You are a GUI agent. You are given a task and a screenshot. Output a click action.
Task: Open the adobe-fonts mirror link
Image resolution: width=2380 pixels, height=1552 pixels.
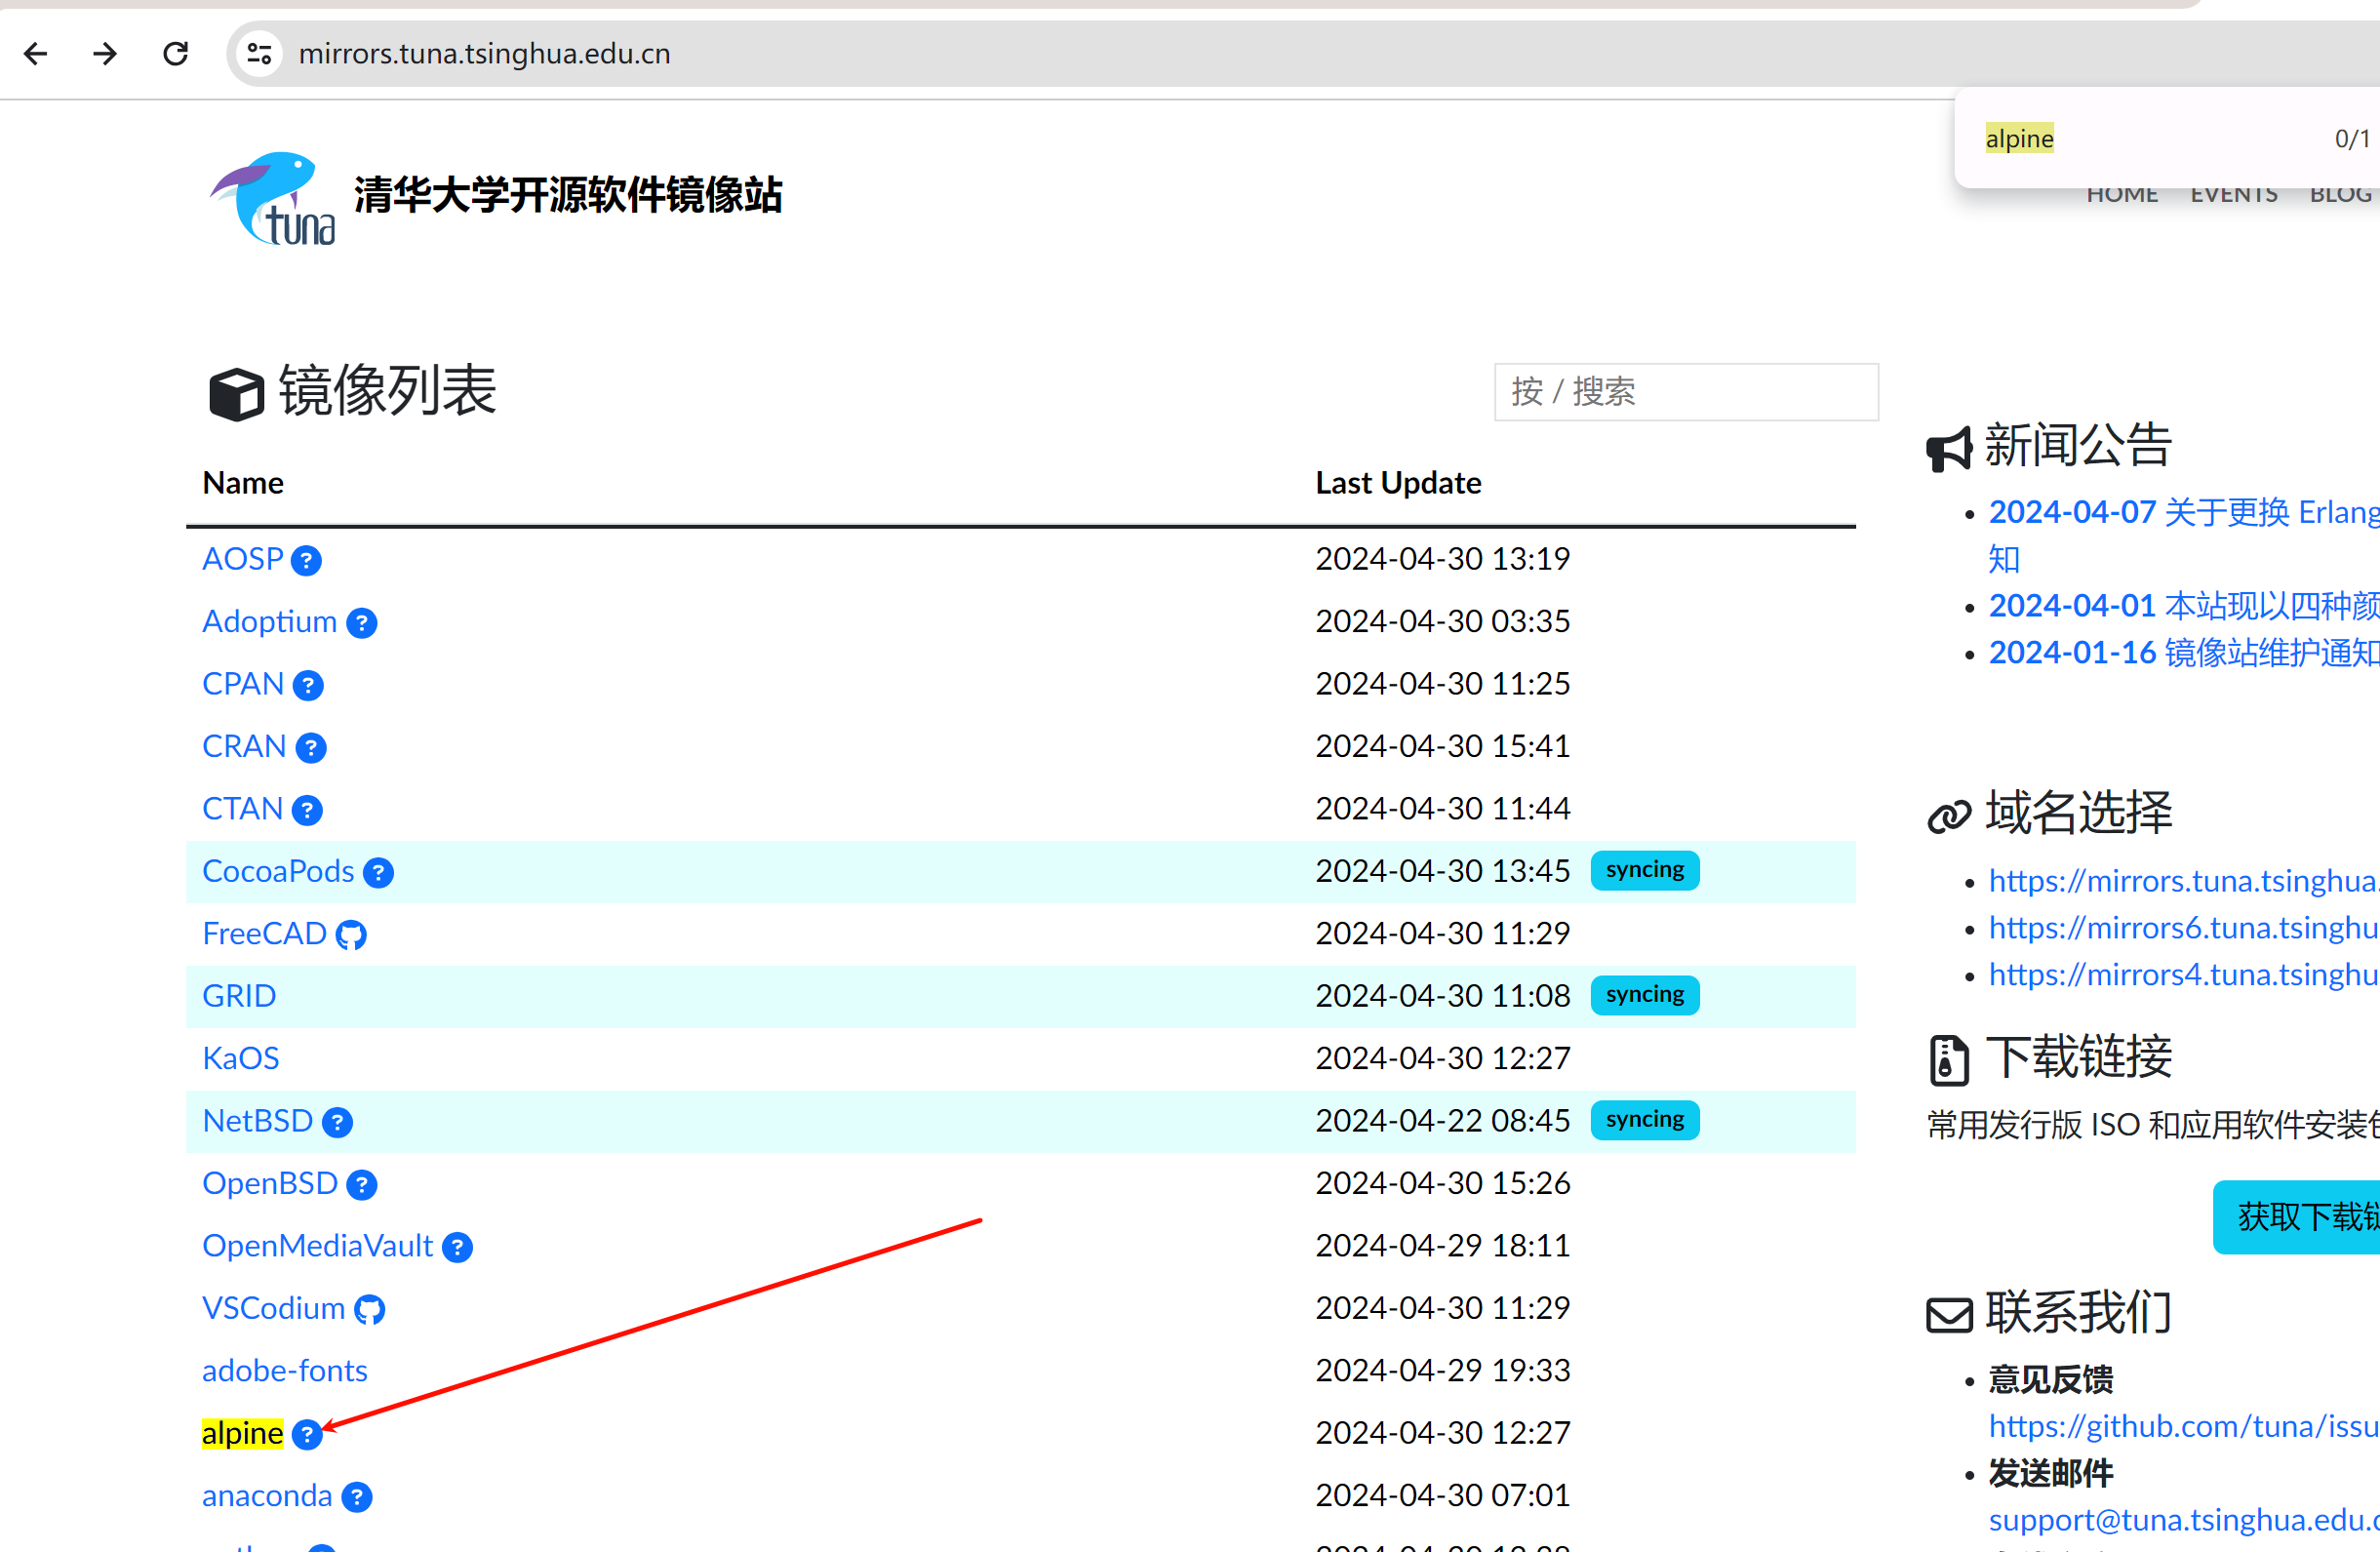pos(284,1370)
